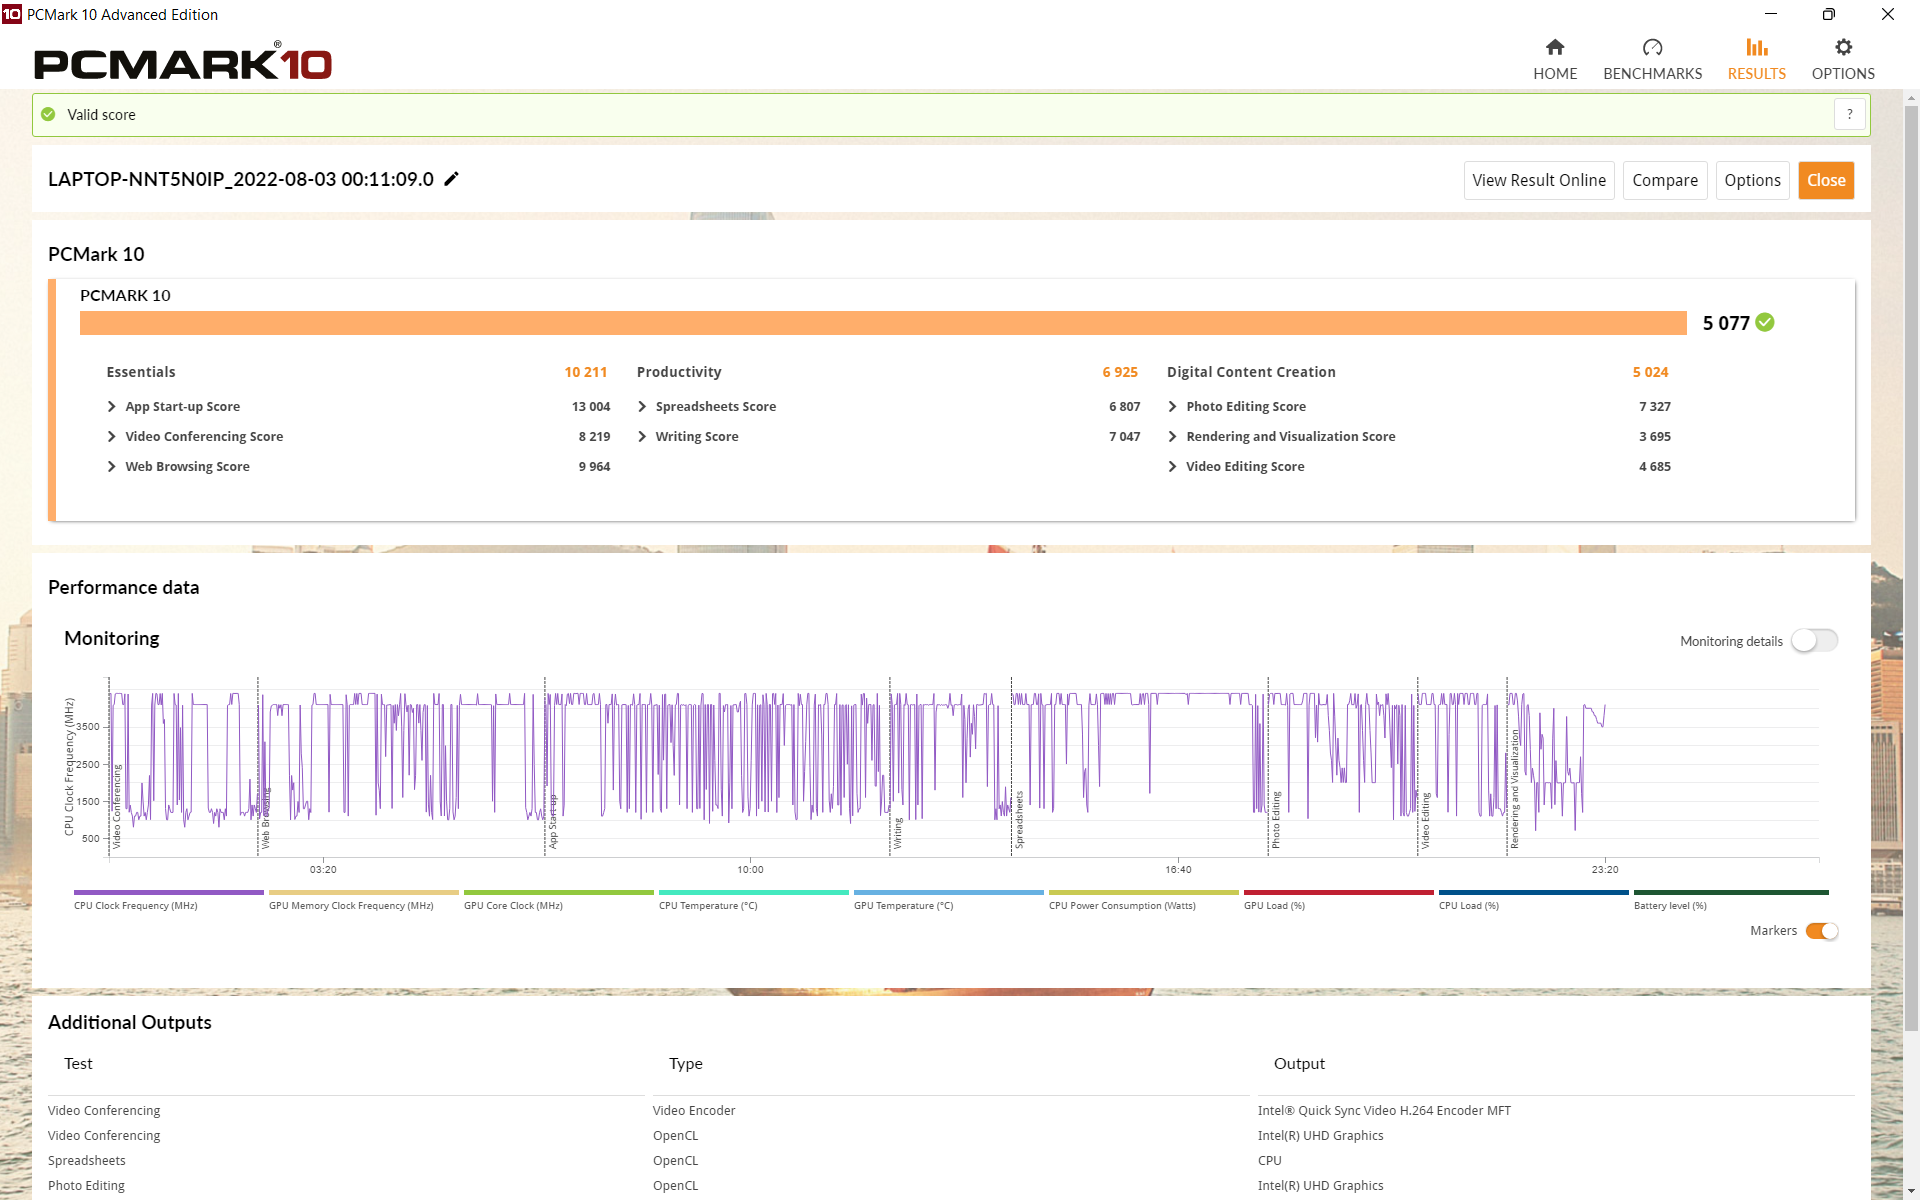The width and height of the screenshot is (1920, 1200).
Task: Click the orange Close button
Action: click(1826, 180)
